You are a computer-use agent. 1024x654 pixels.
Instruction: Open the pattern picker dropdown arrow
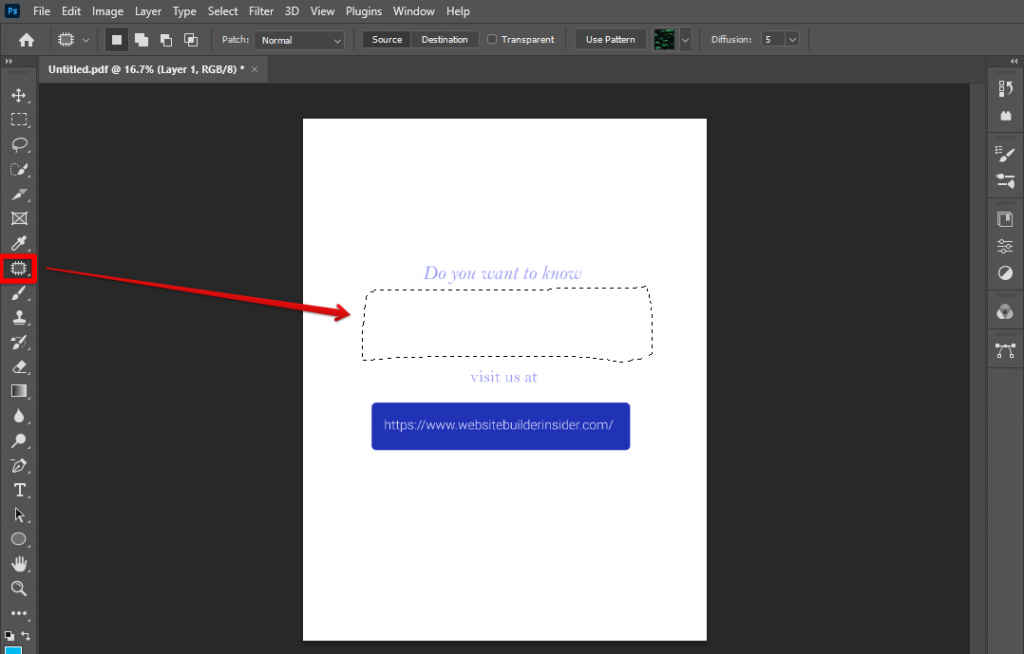pyautogui.click(x=686, y=39)
